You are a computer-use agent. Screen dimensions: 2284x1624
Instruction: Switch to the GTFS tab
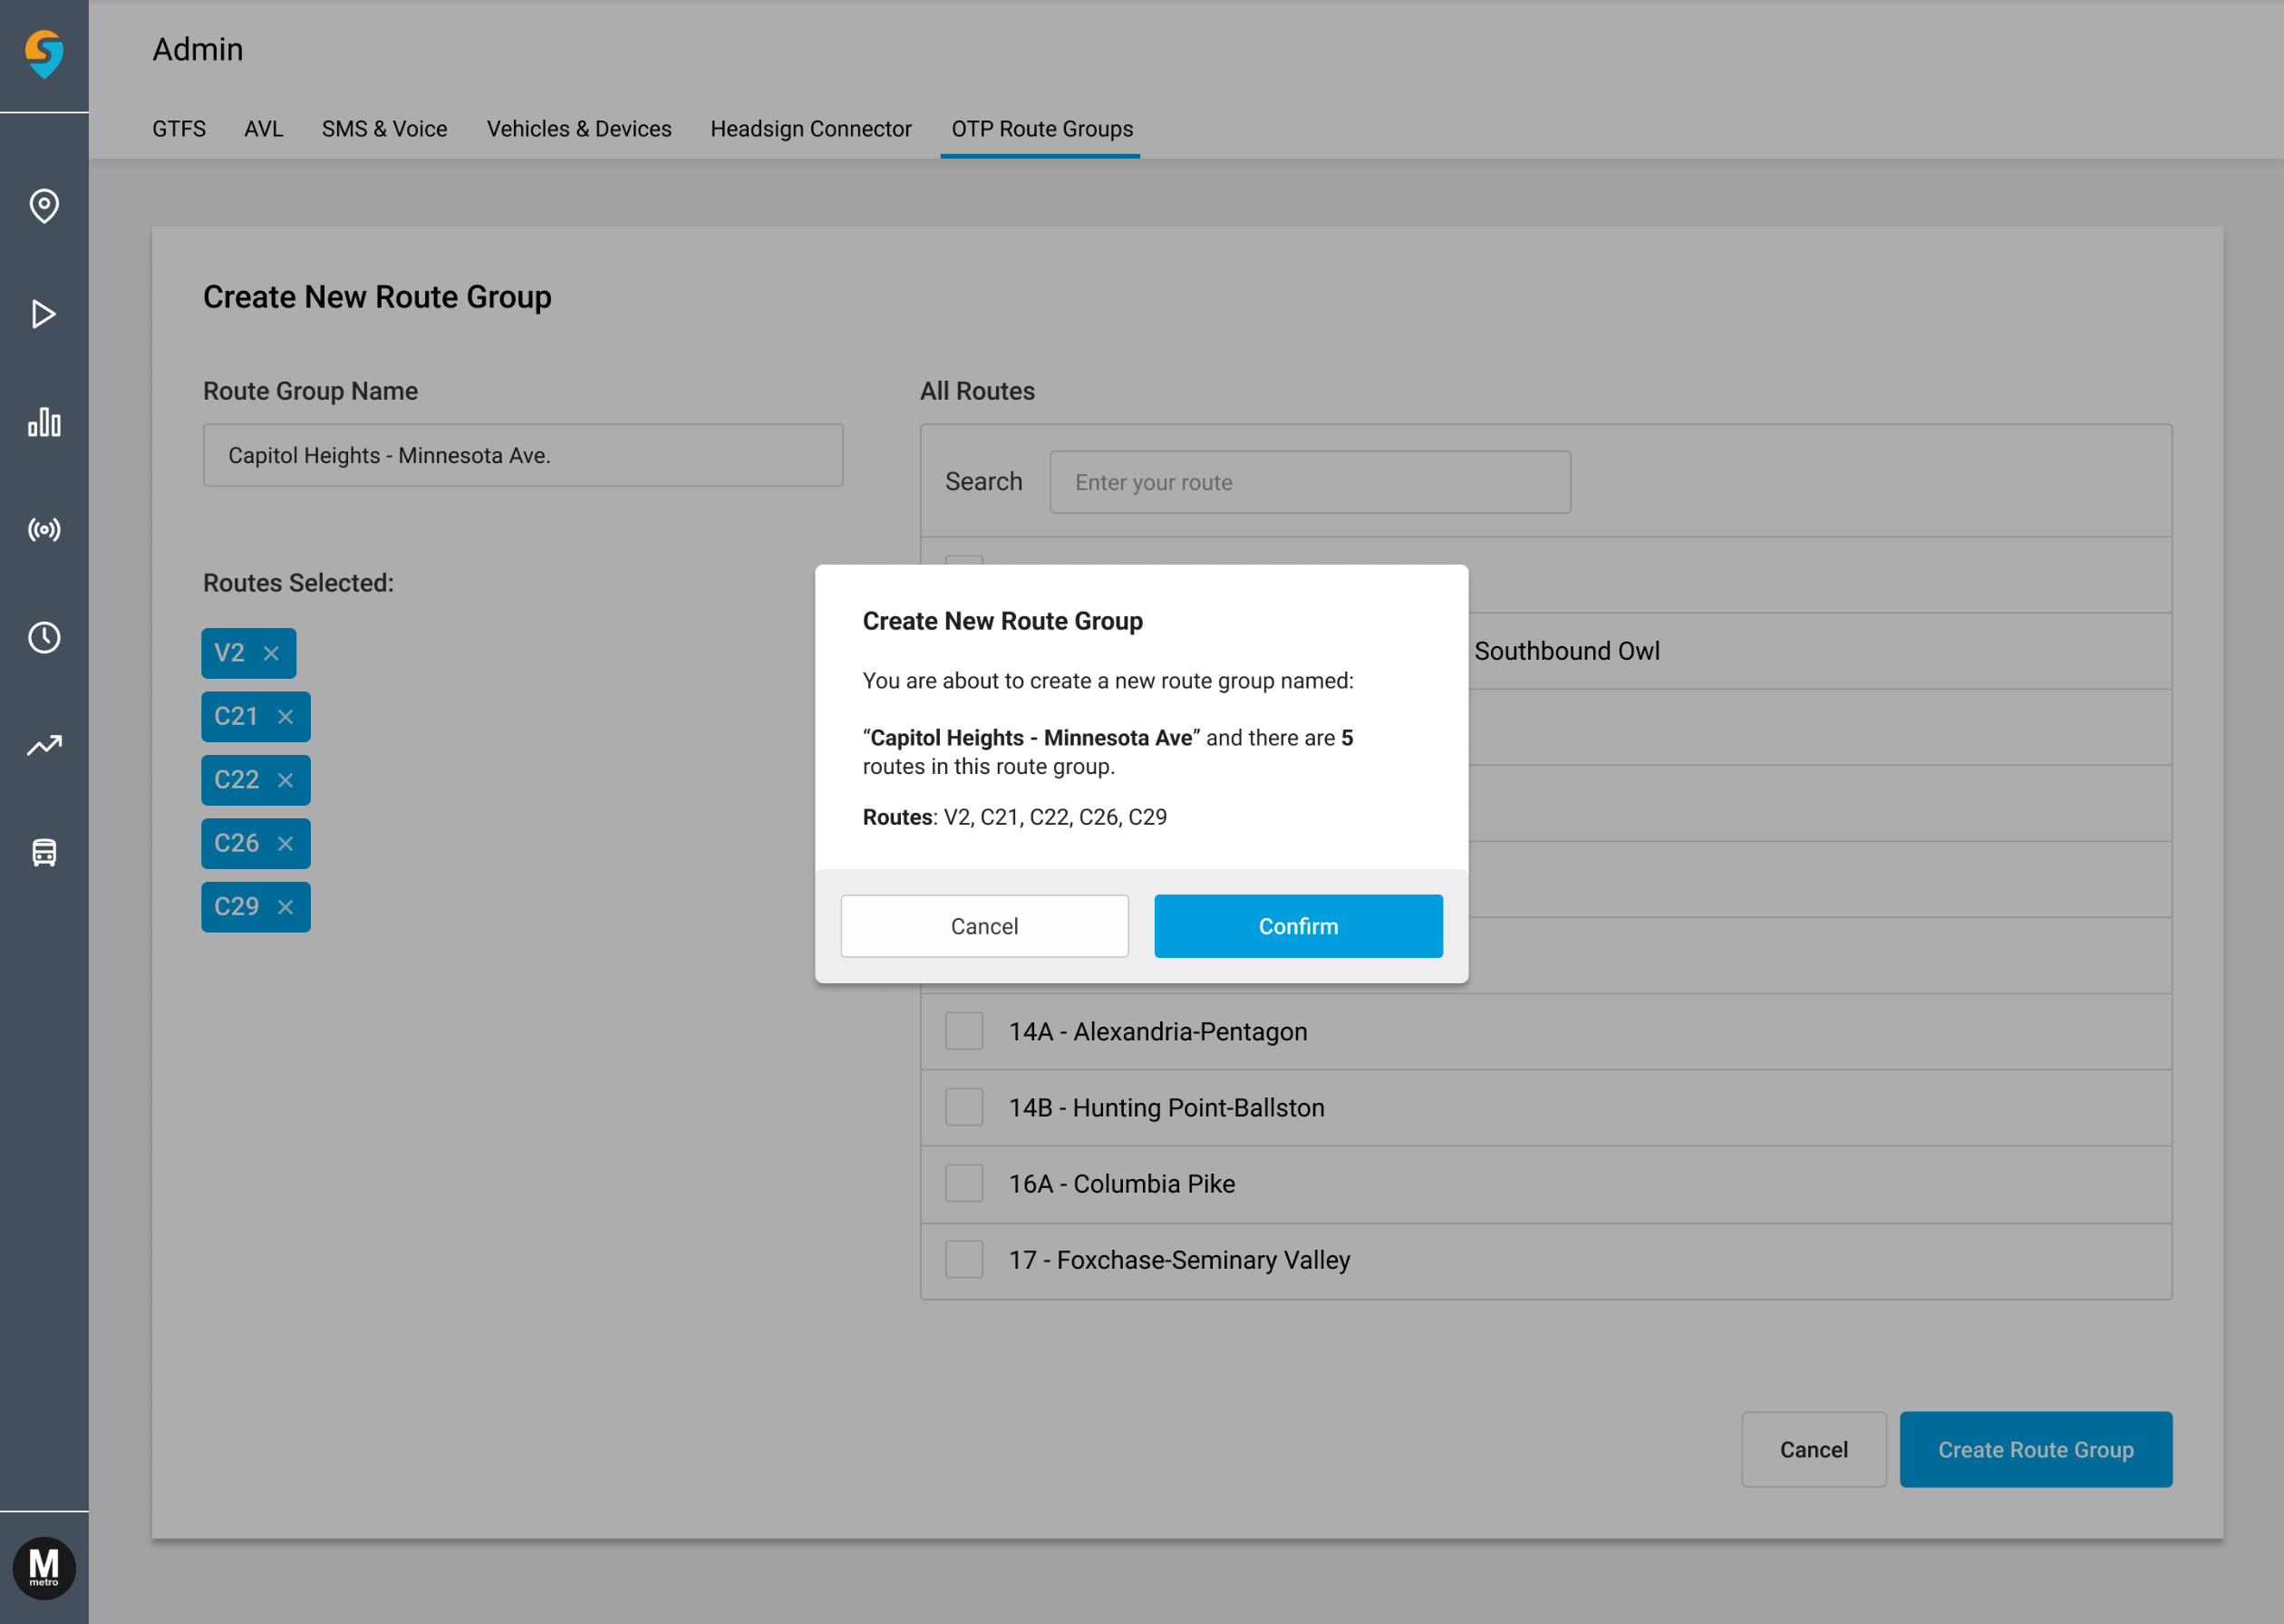[x=179, y=129]
